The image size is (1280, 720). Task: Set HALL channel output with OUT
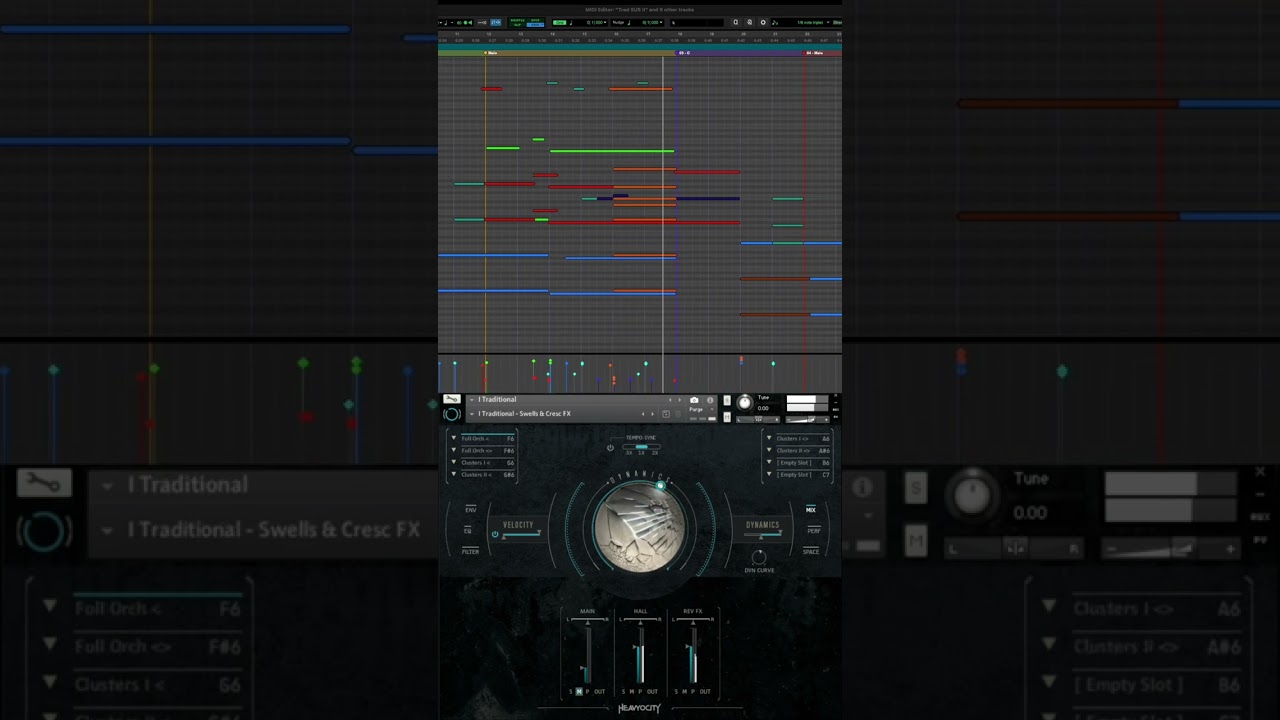(x=652, y=692)
